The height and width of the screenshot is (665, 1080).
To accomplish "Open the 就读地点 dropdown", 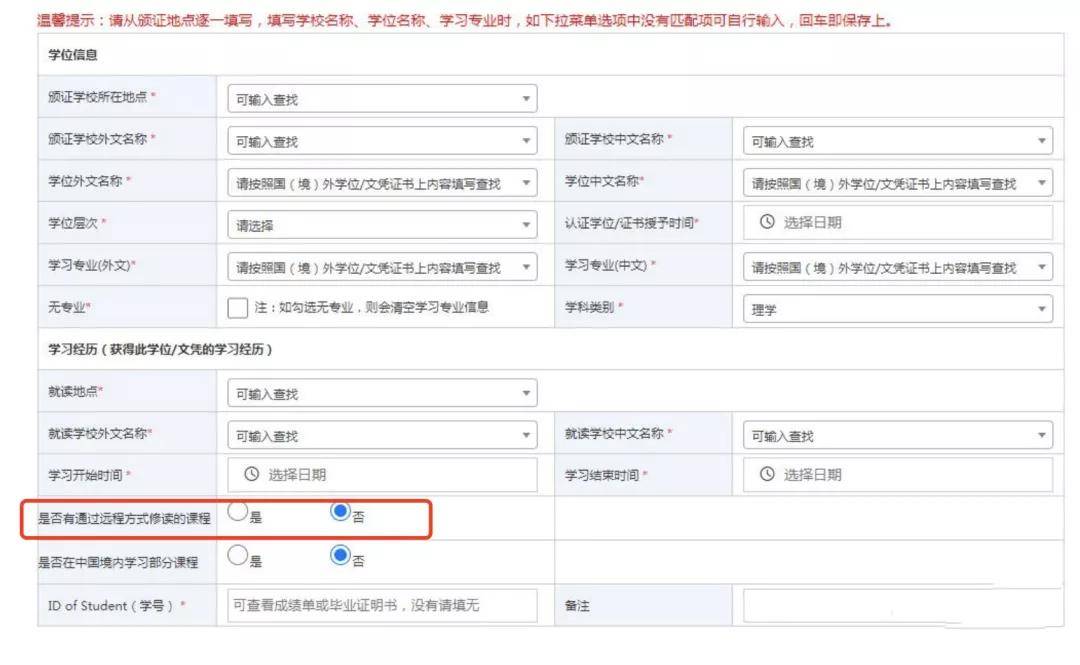I will (x=382, y=393).
